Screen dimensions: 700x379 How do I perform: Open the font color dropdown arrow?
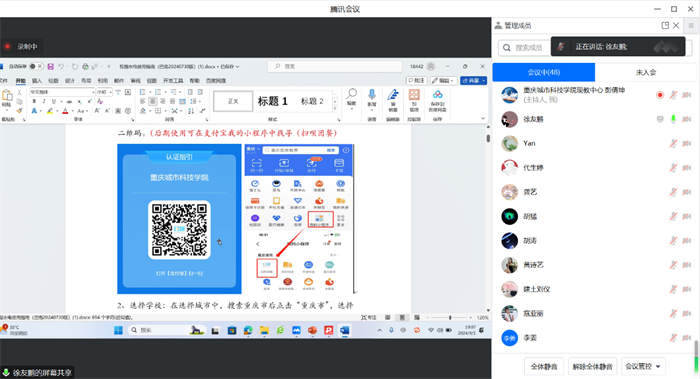click(x=72, y=111)
